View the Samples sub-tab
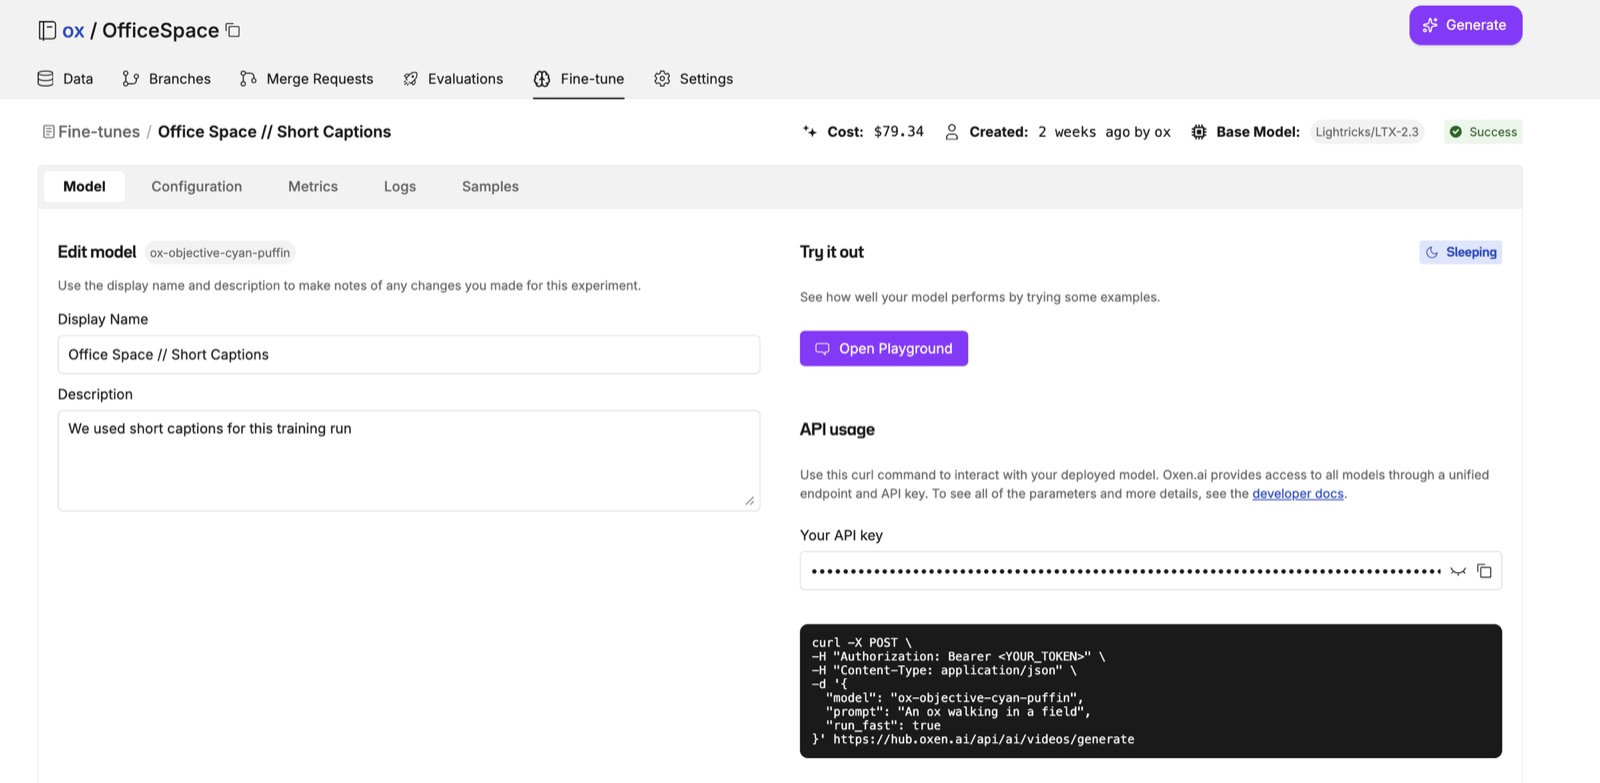This screenshot has width=1600, height=783. coord(490,186)
